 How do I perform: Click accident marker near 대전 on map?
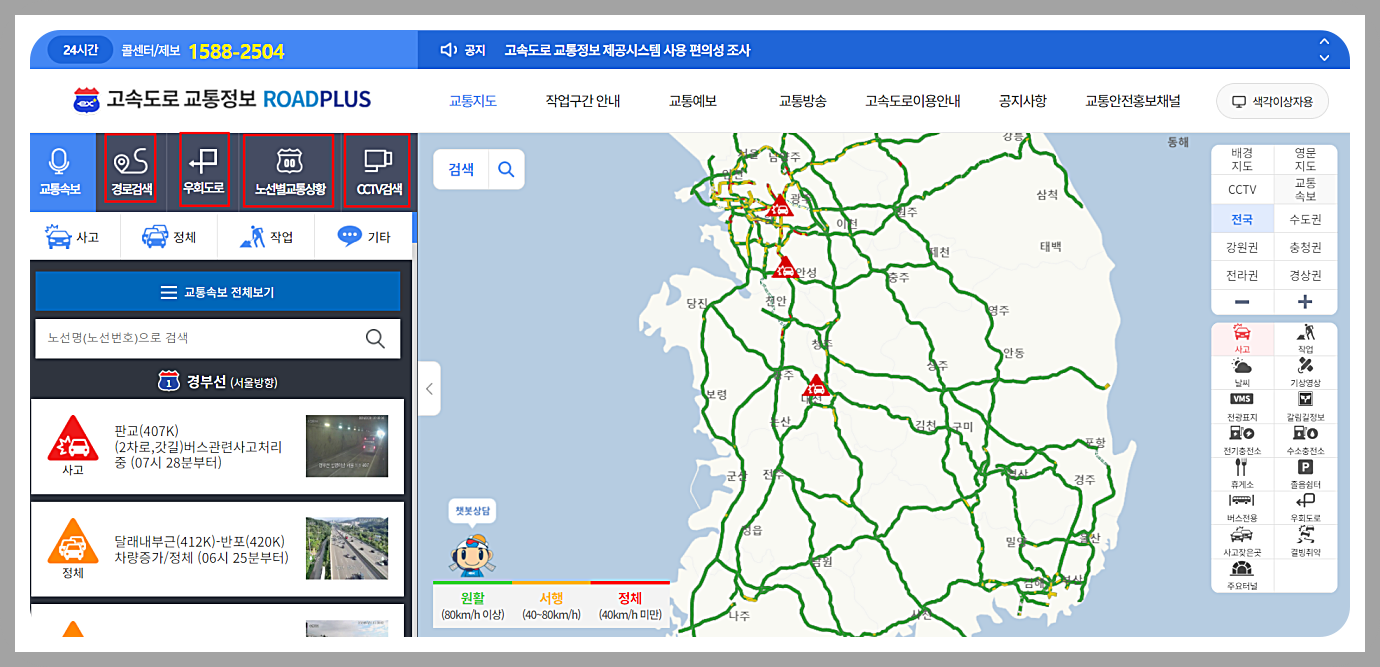pyautogui.click(x=817, y=385)
